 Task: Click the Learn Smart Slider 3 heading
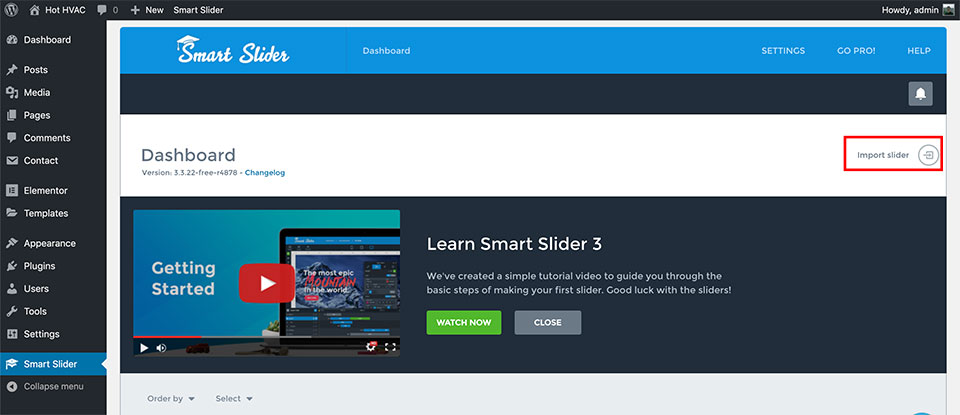[x=514, y=244]
